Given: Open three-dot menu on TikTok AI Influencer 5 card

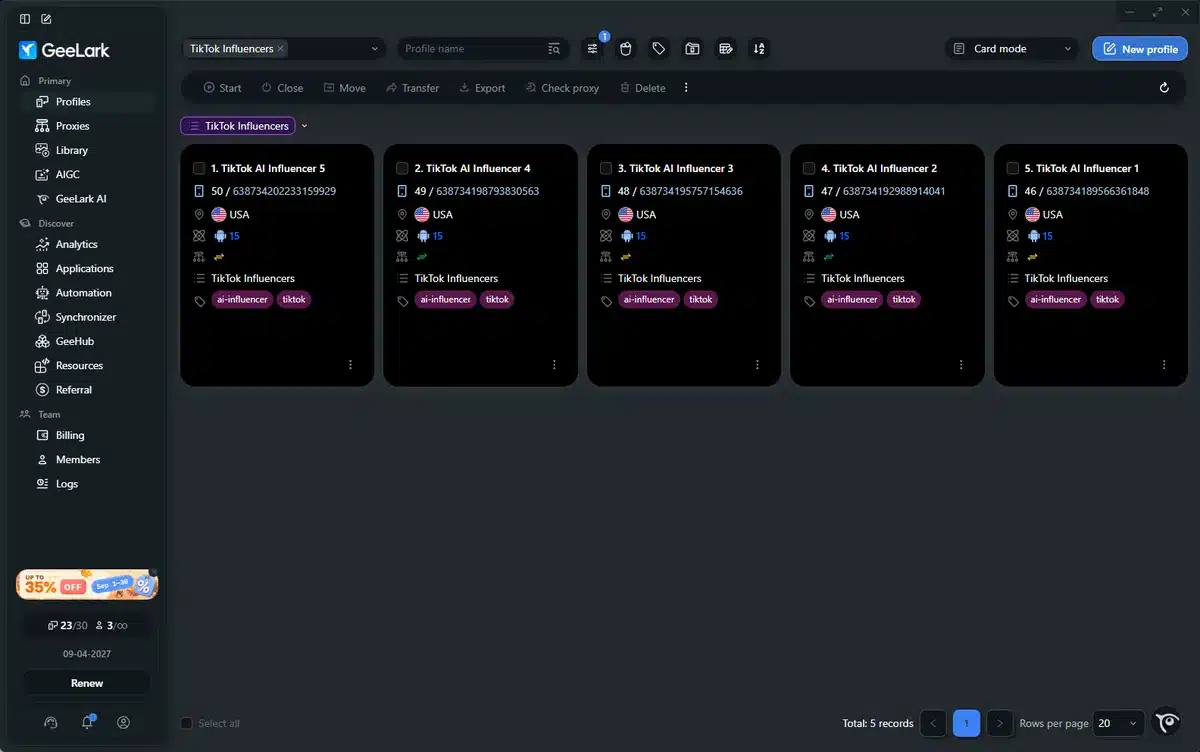Looking at the screenshot, I should 351,365.
